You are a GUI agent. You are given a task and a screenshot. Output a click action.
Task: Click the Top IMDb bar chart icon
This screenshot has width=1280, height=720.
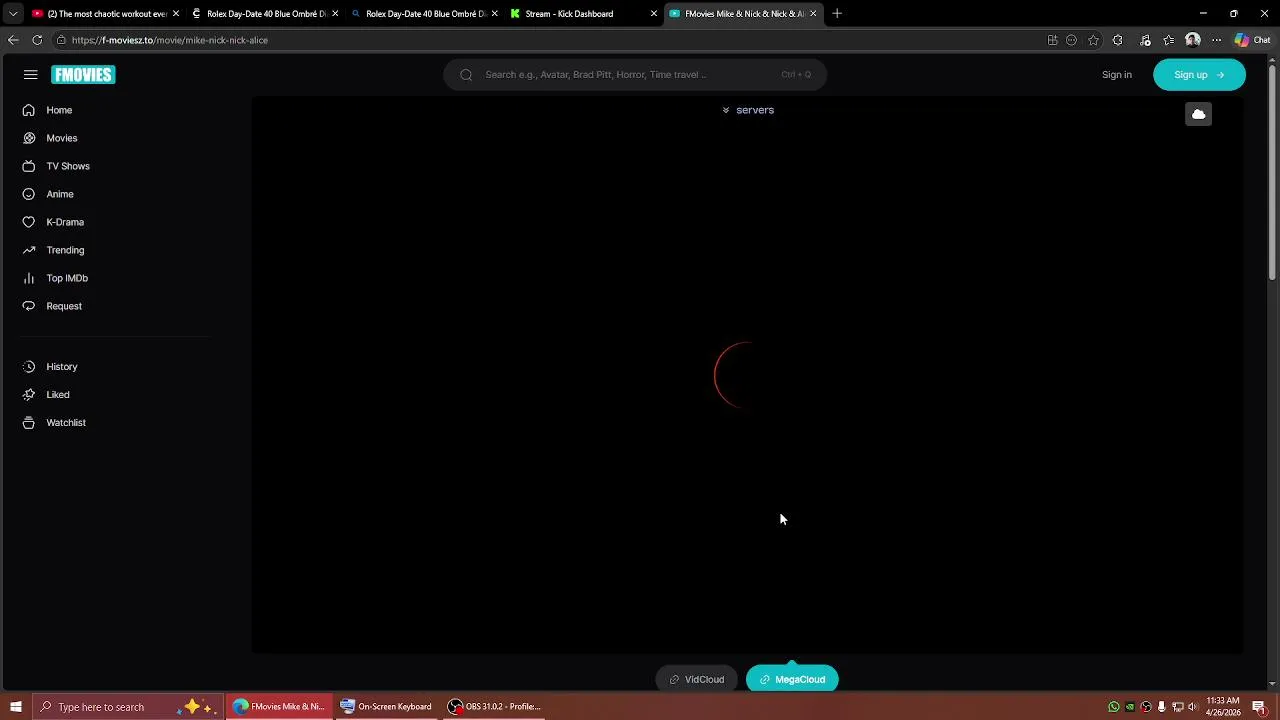click(29, 278)
